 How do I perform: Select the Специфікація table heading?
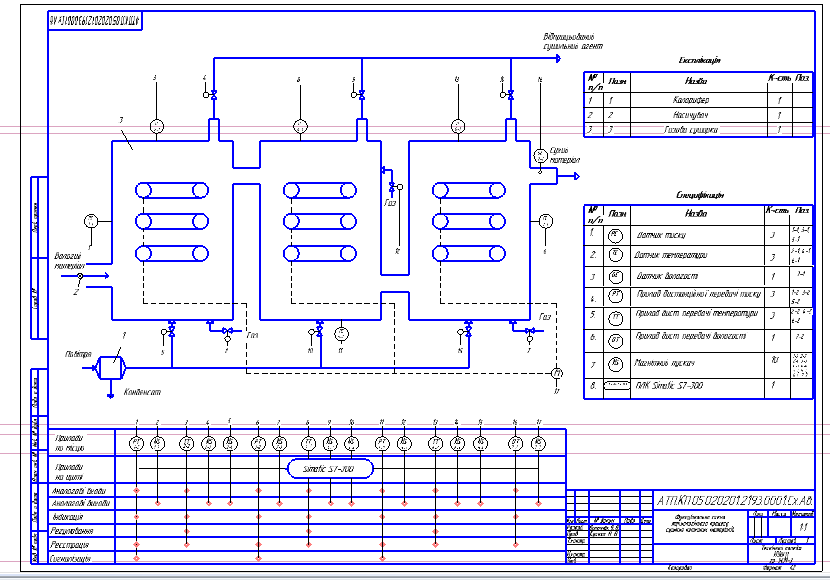[x=700, y=195]
